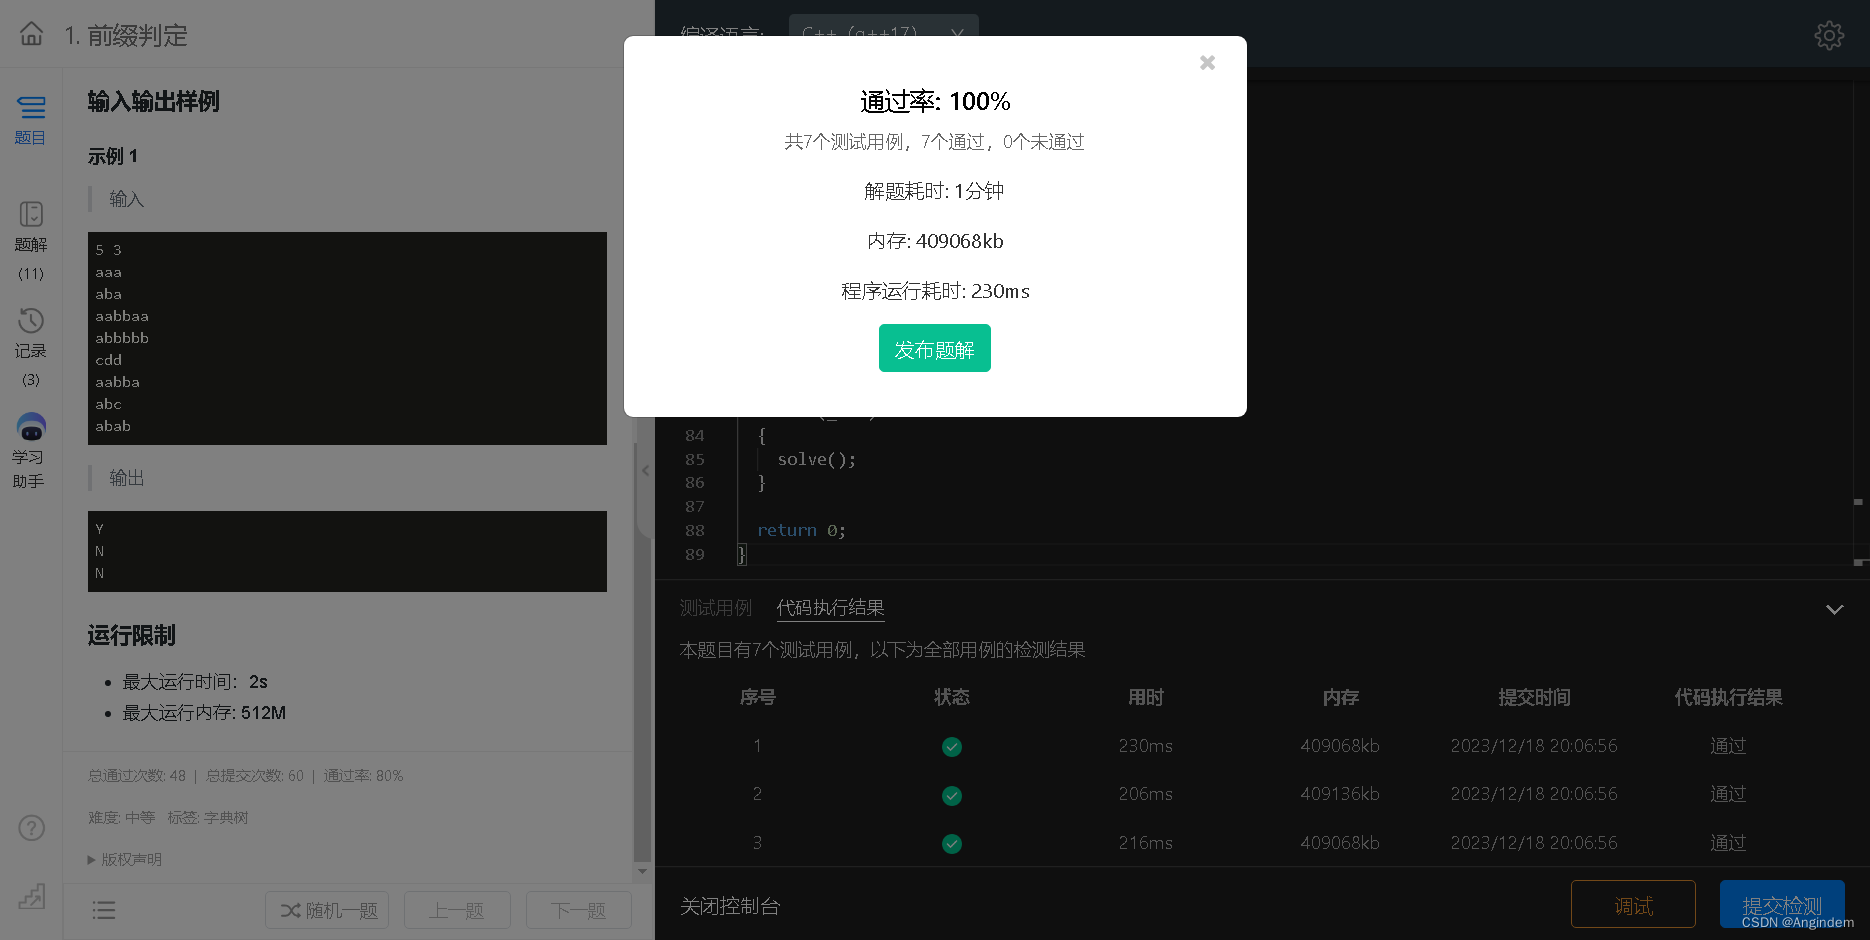Viewport: 1870px width, 940px height.
Task: Switch to the 代码执行结果 tab
Action: [830, 608]
